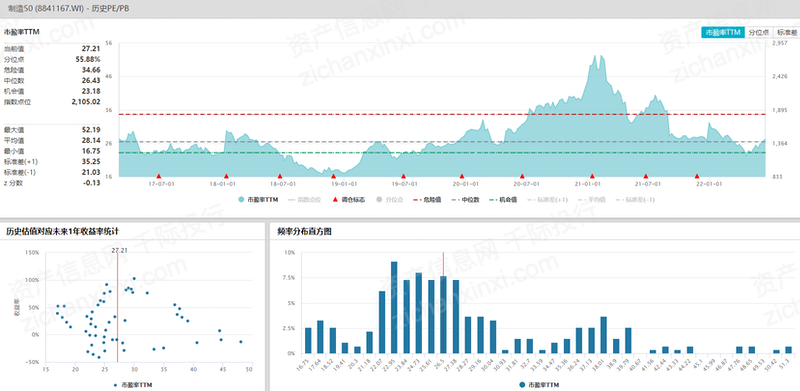Image resolution: width=800 pixels, height=391 pixels.
Task: Click the 标准差(-1) value 21.03
Action: tap(91, 173)
